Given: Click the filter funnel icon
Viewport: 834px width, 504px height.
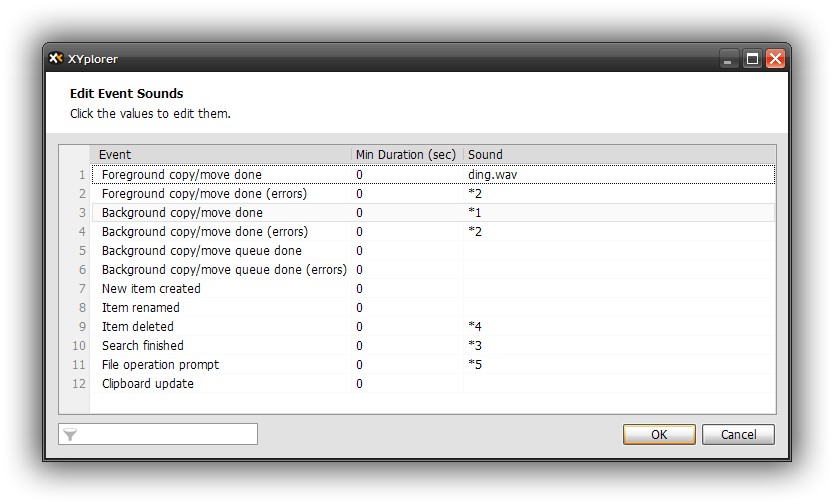Looking at the screenshot, I should click(70, 435).
